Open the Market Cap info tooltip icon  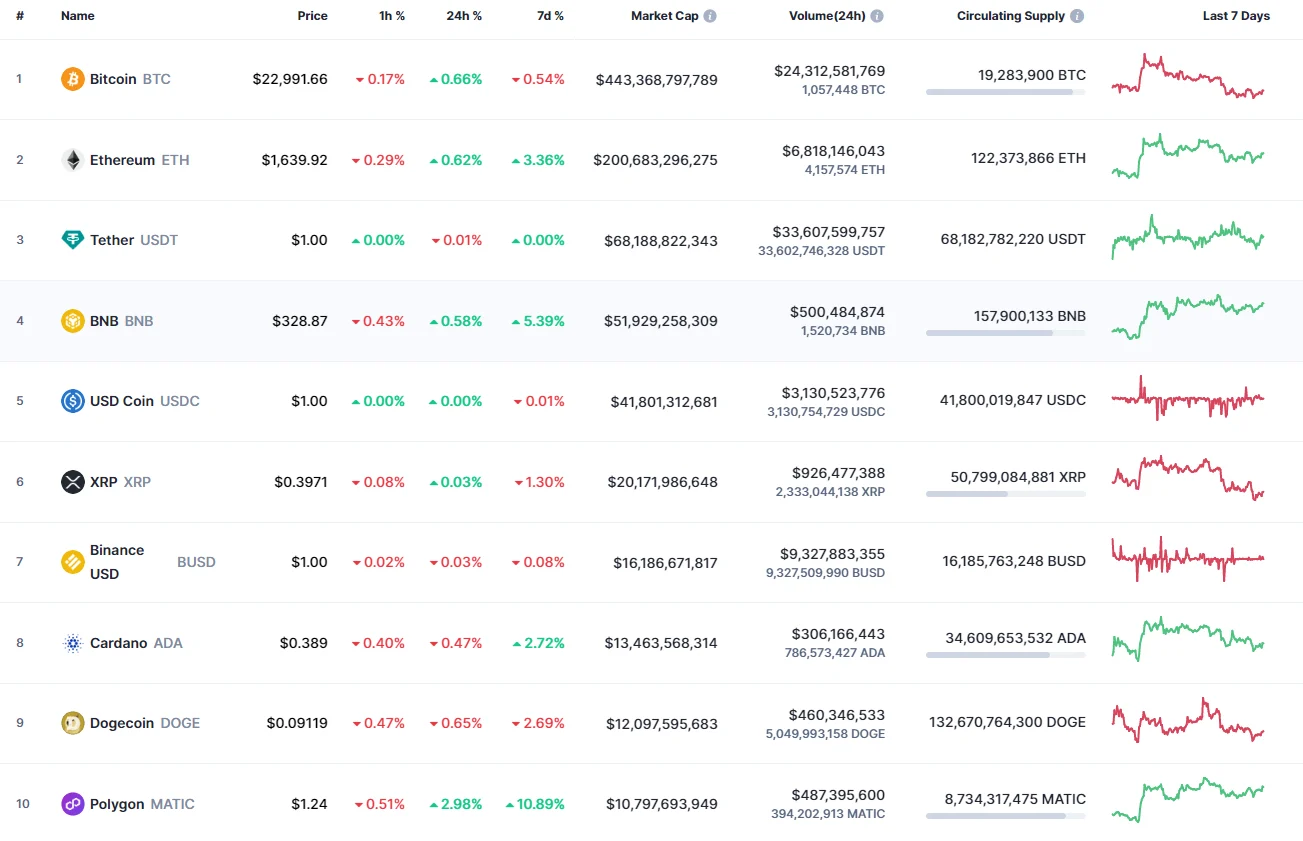(x=710, y=15)
